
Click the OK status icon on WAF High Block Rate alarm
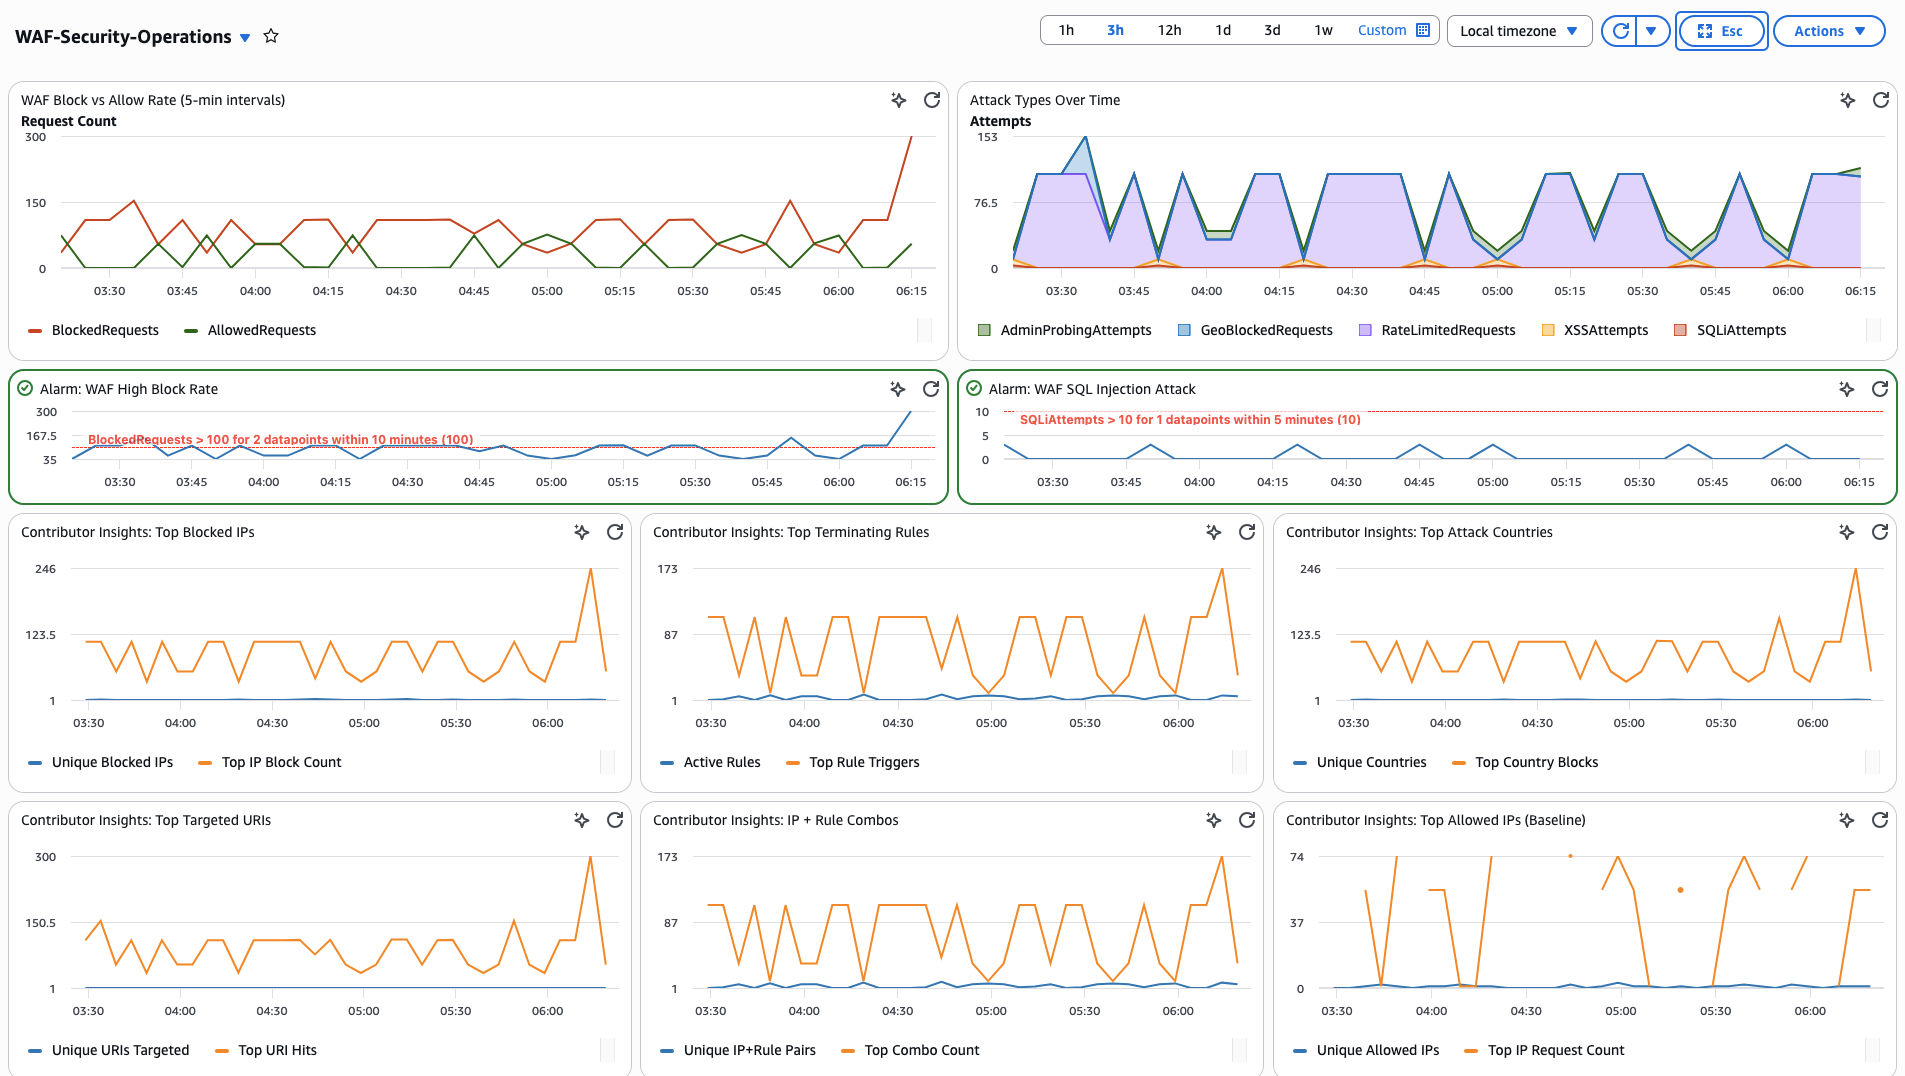tap(25, 389)
